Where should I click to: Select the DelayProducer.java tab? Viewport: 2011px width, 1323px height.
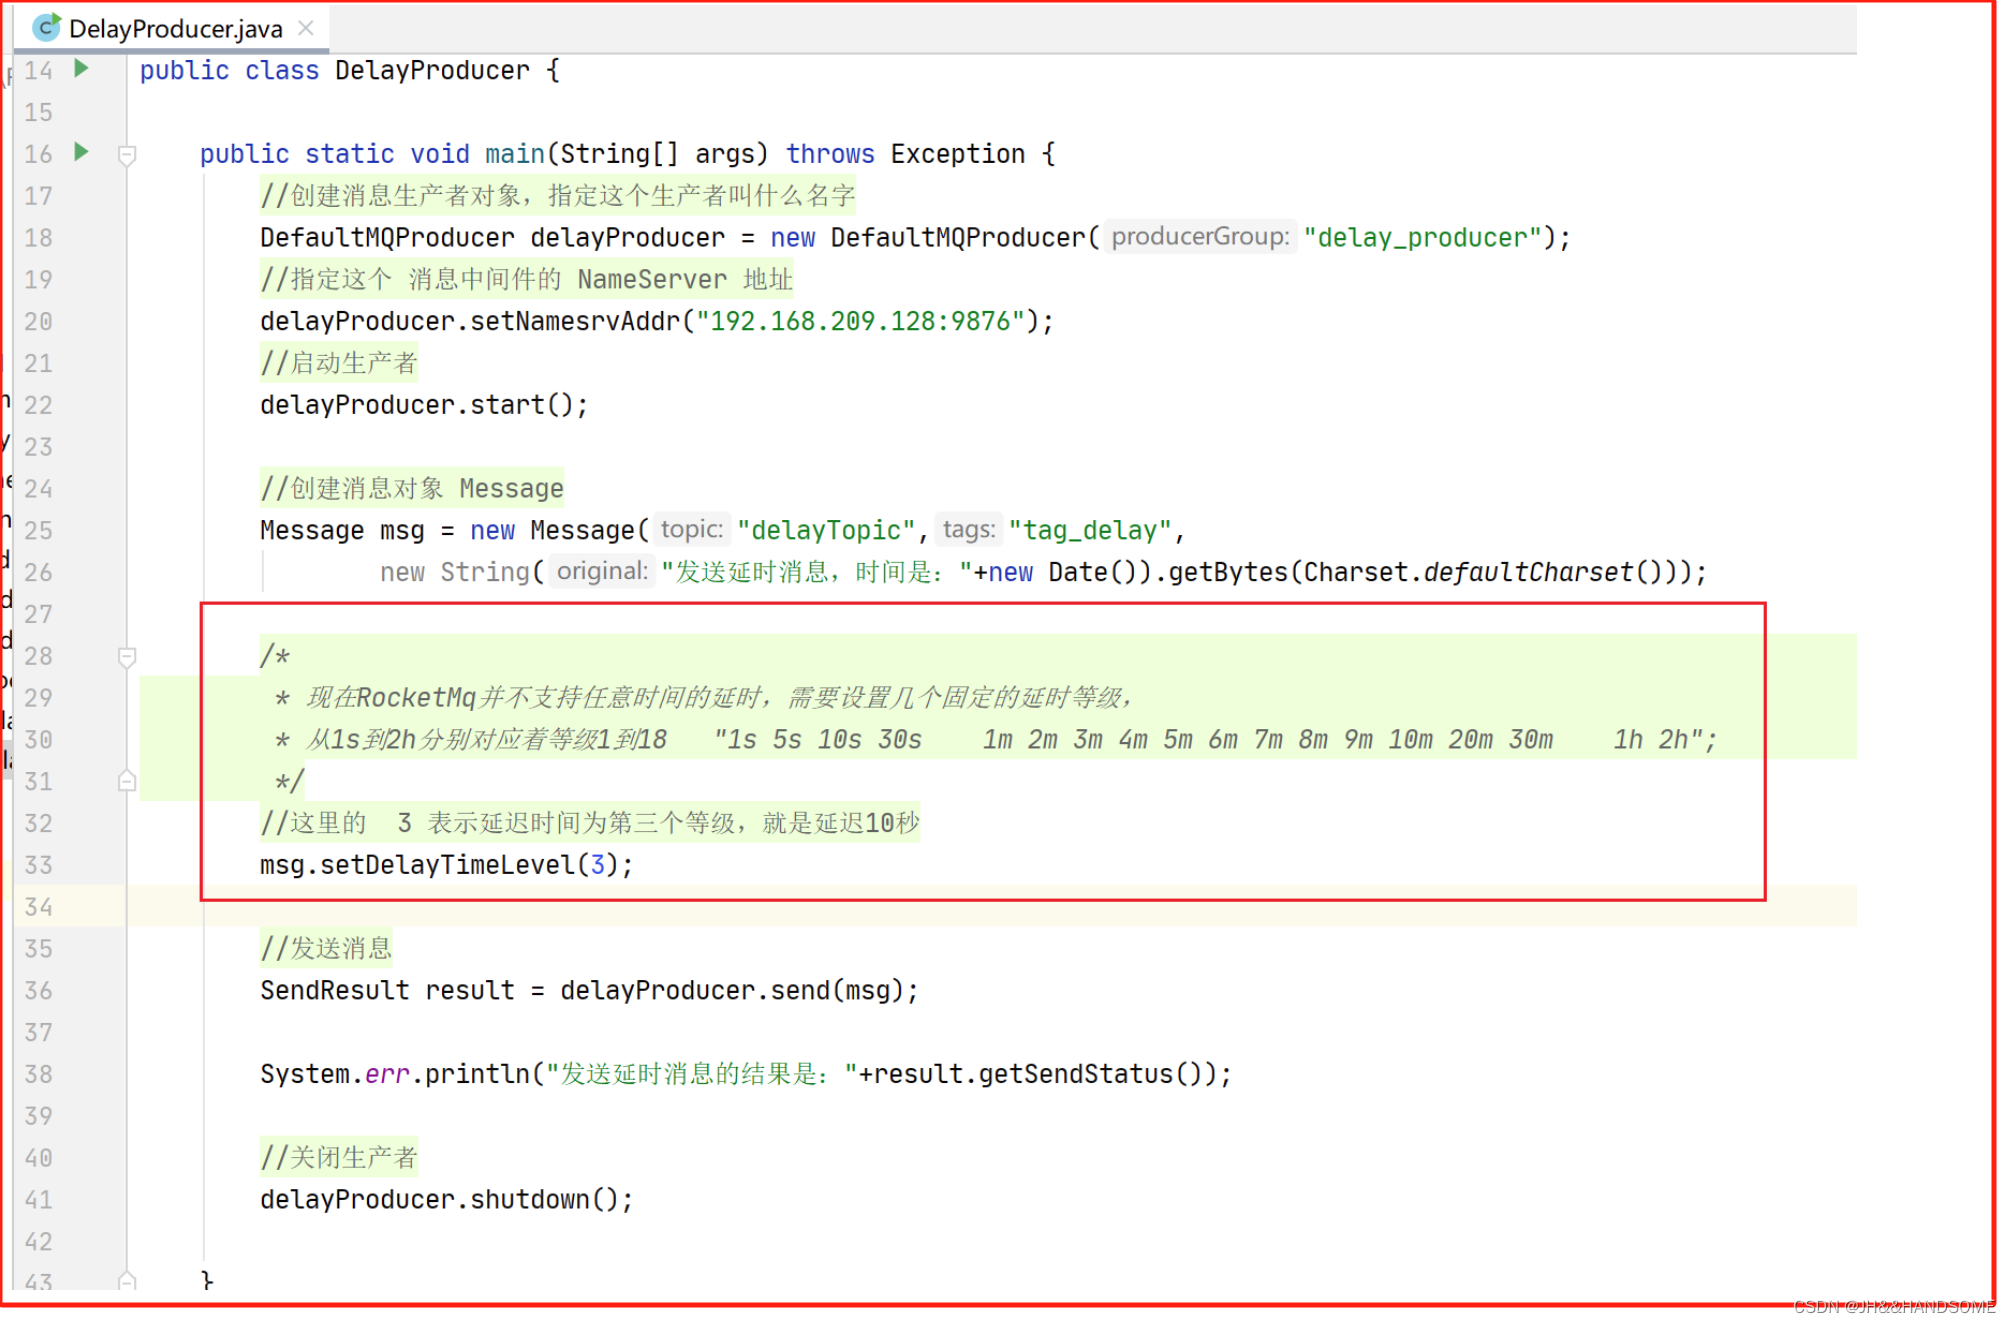176,29
